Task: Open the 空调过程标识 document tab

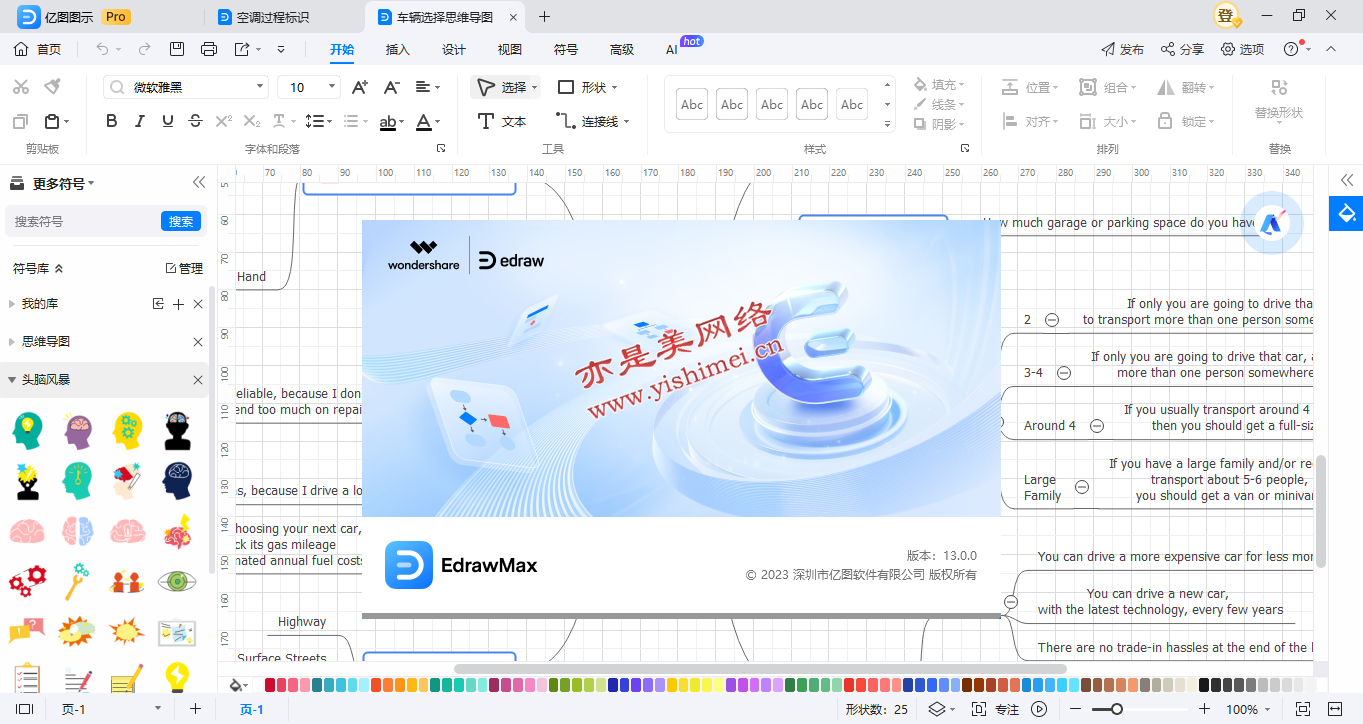Action: pyautogui.click(x=272, y=17)
